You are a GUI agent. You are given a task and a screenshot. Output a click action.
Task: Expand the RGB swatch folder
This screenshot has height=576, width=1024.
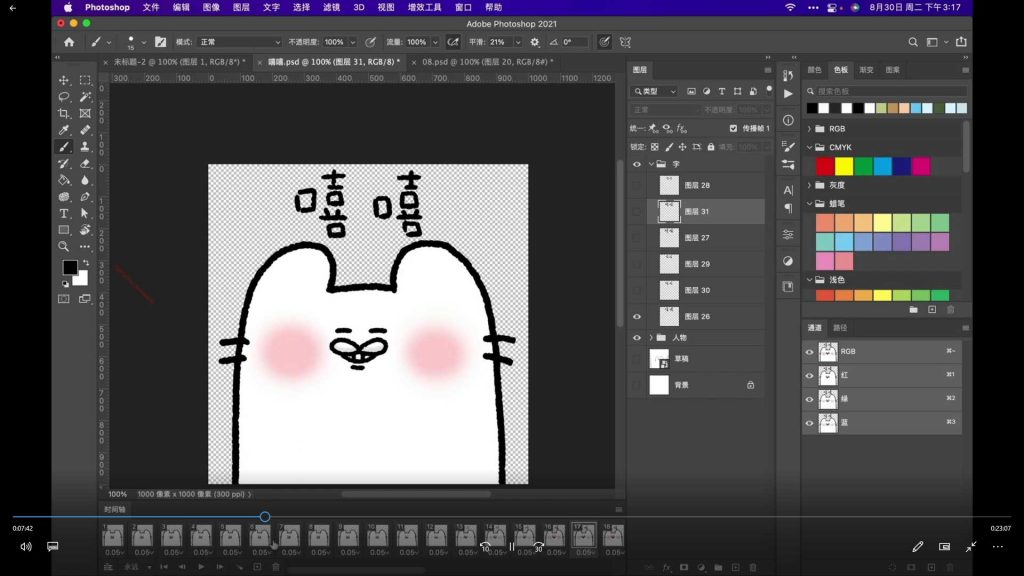809,129
